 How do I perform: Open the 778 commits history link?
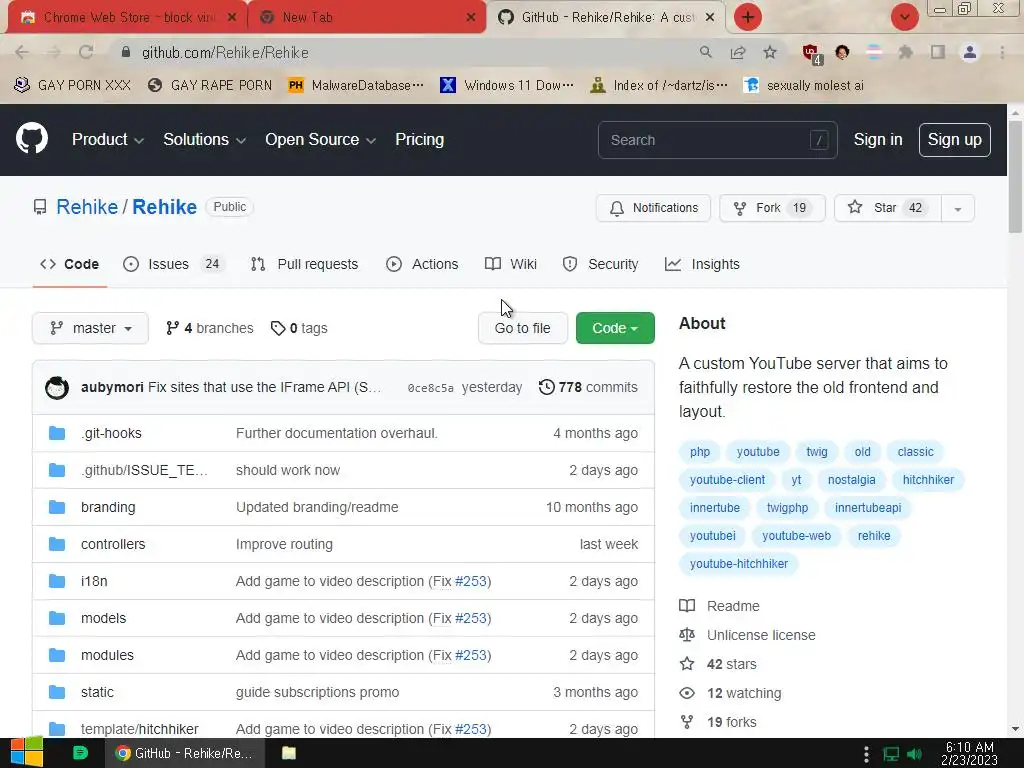click(588, 387)
